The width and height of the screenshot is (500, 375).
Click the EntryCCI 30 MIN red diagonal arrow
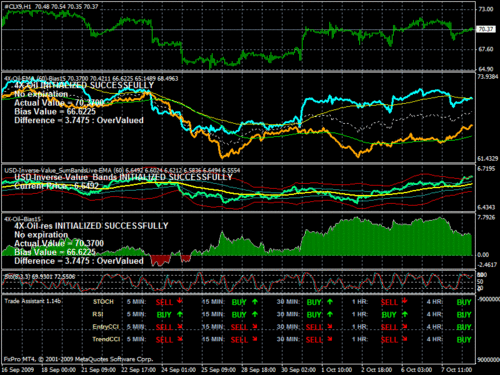click(x=330, y=327)
